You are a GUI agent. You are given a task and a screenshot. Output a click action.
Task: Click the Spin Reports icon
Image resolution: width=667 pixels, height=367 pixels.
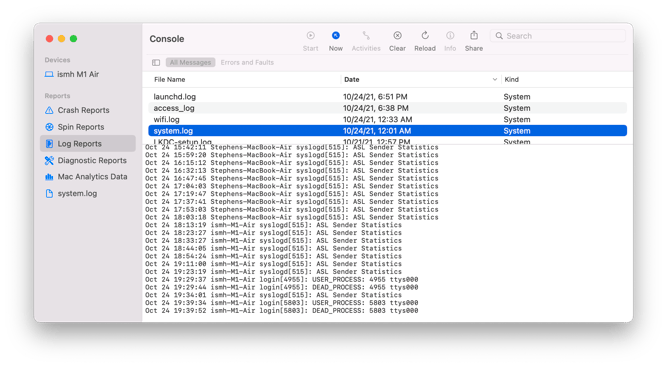(49, 127)
